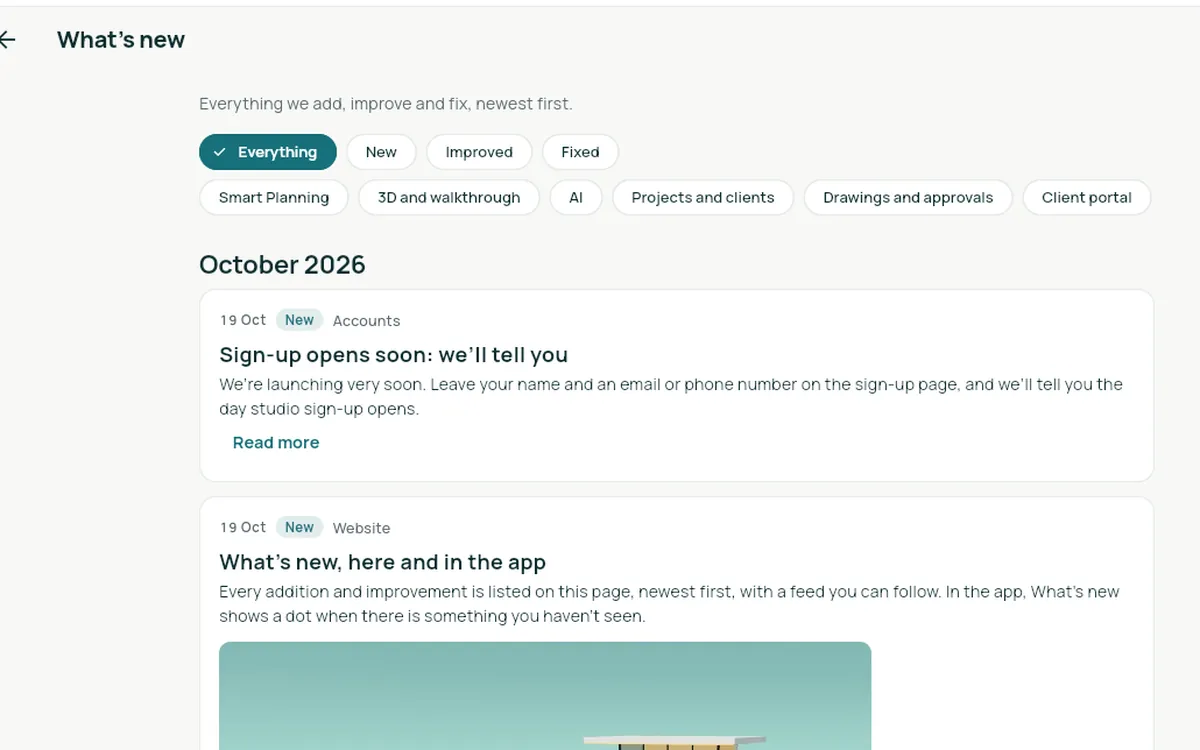Screen dimensions: 1200x750
Task: Click the New badge on Accounts post
Action: 299,320
